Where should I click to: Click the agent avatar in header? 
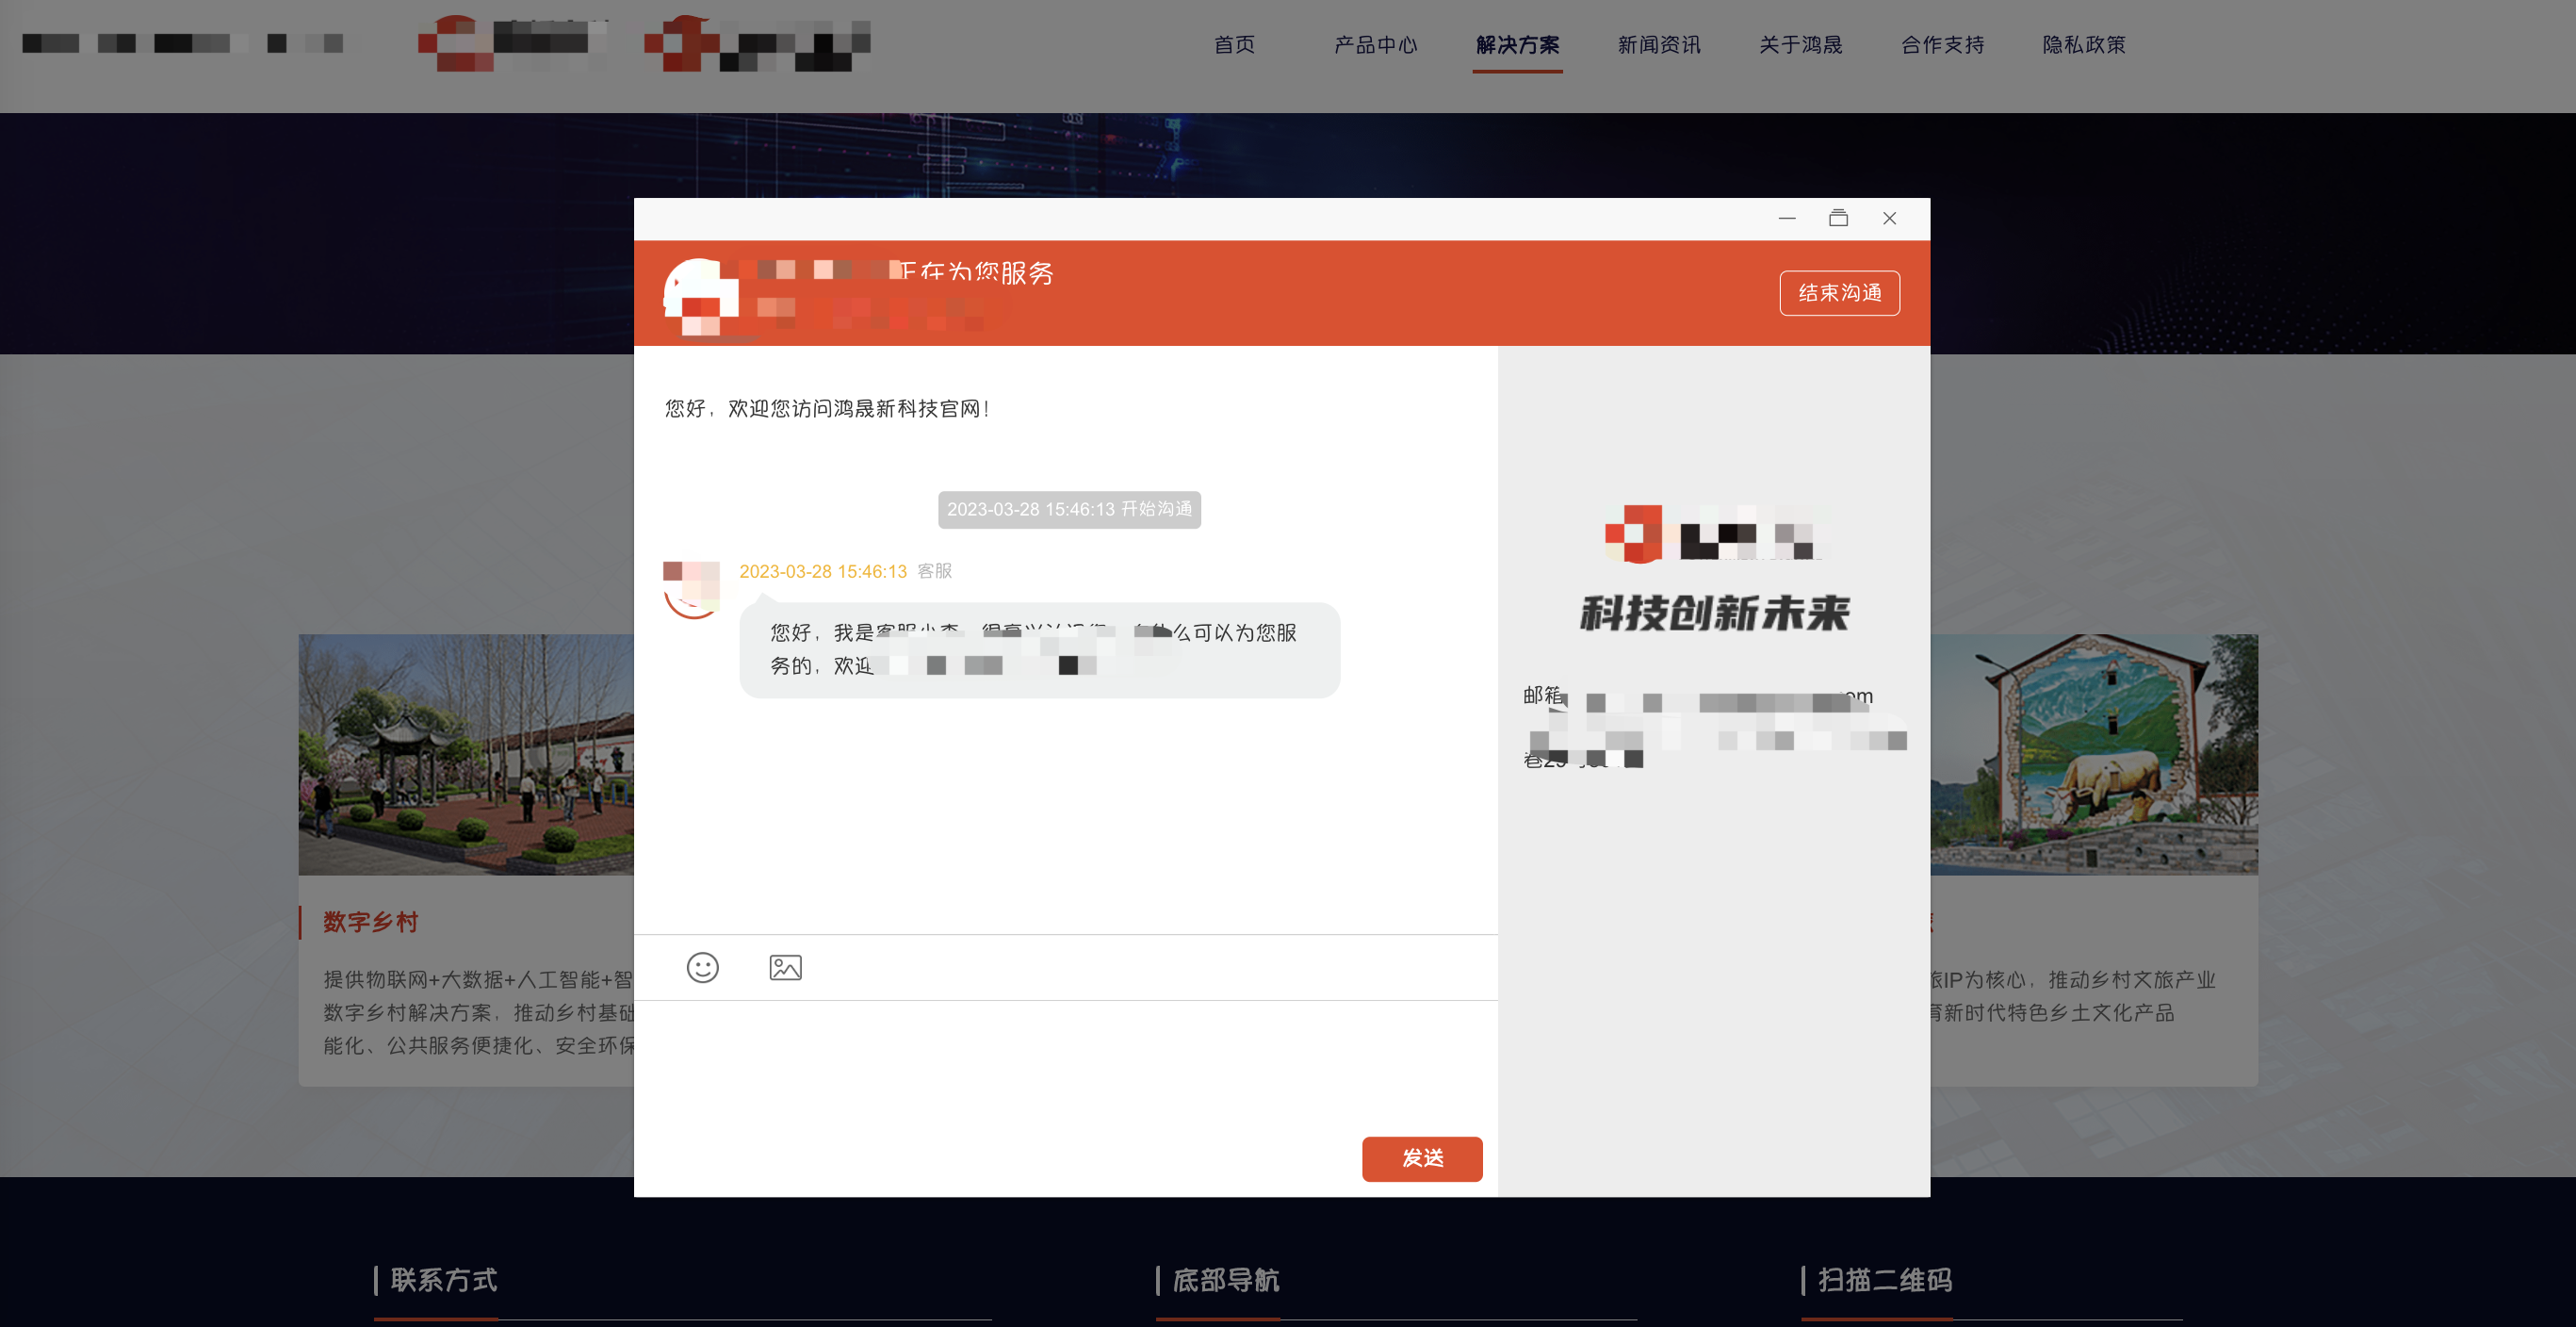click(x=701, y=297)
